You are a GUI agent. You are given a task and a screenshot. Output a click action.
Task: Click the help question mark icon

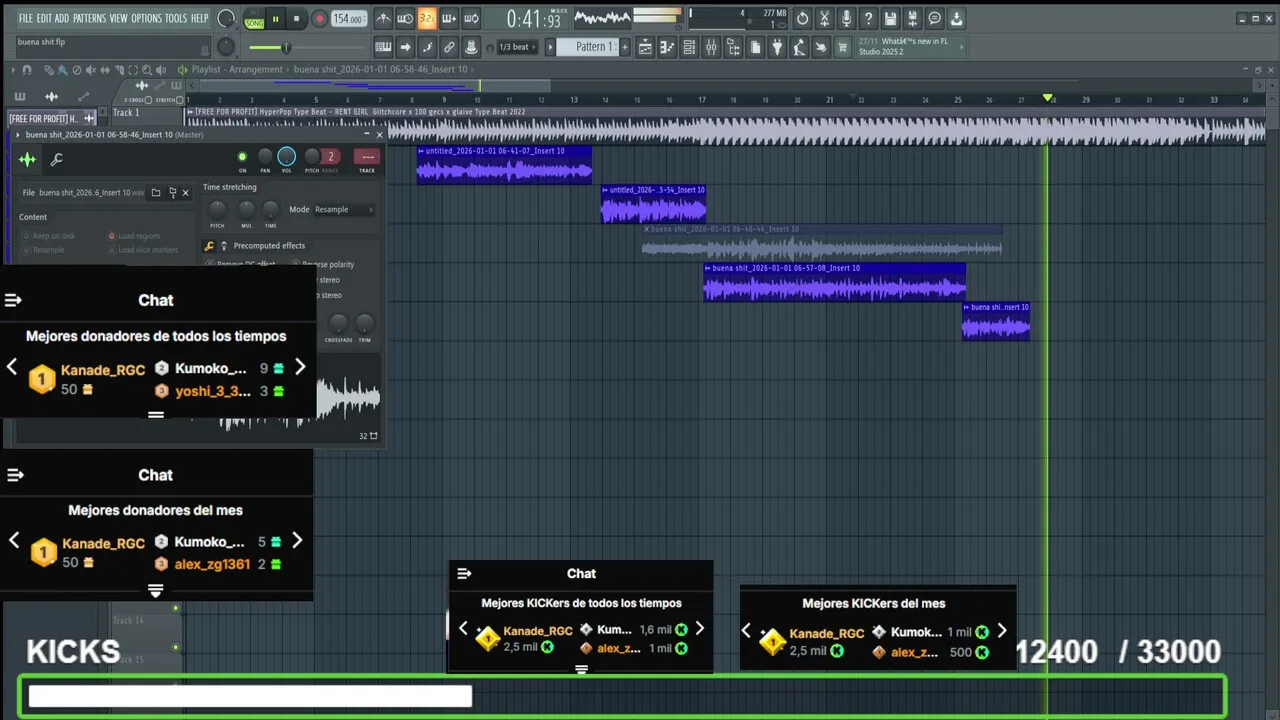[868, 18]
